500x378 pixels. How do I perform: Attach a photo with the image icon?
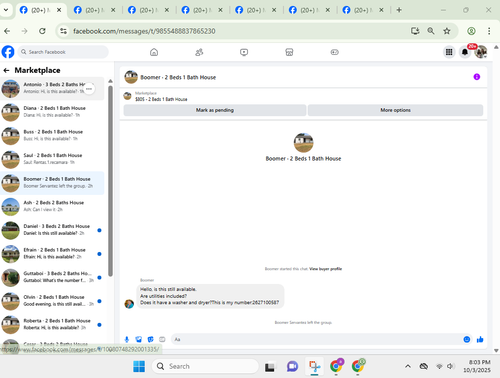click(x=139, y=339)
